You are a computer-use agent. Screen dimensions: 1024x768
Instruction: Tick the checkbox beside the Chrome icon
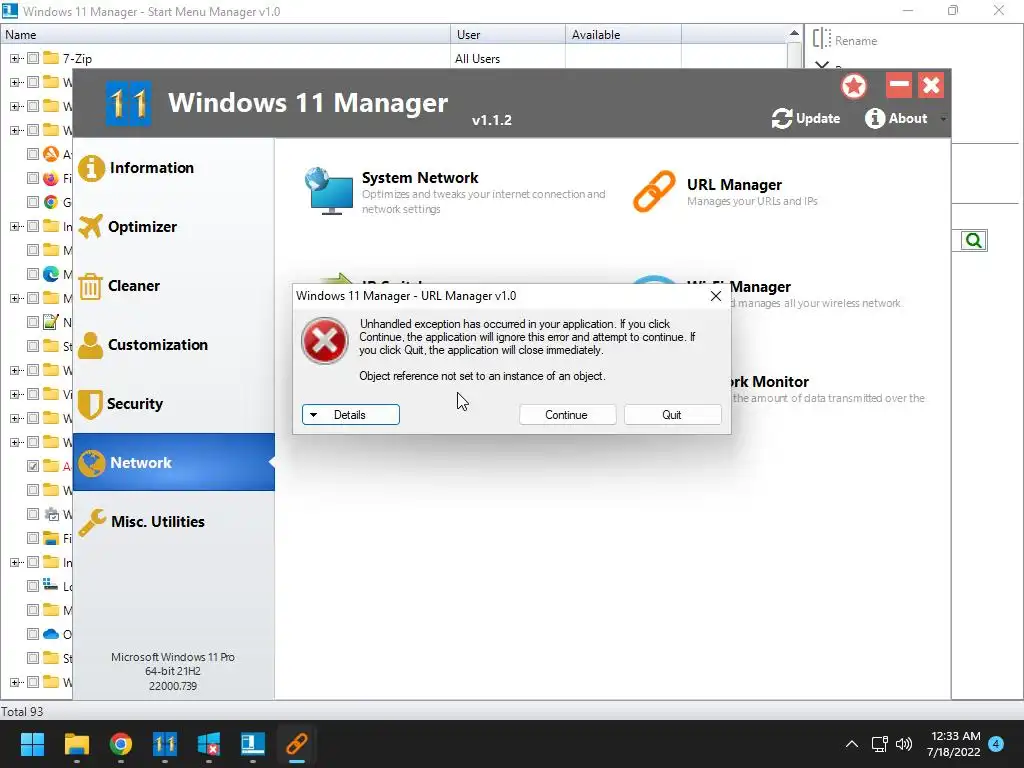[33, 202]
